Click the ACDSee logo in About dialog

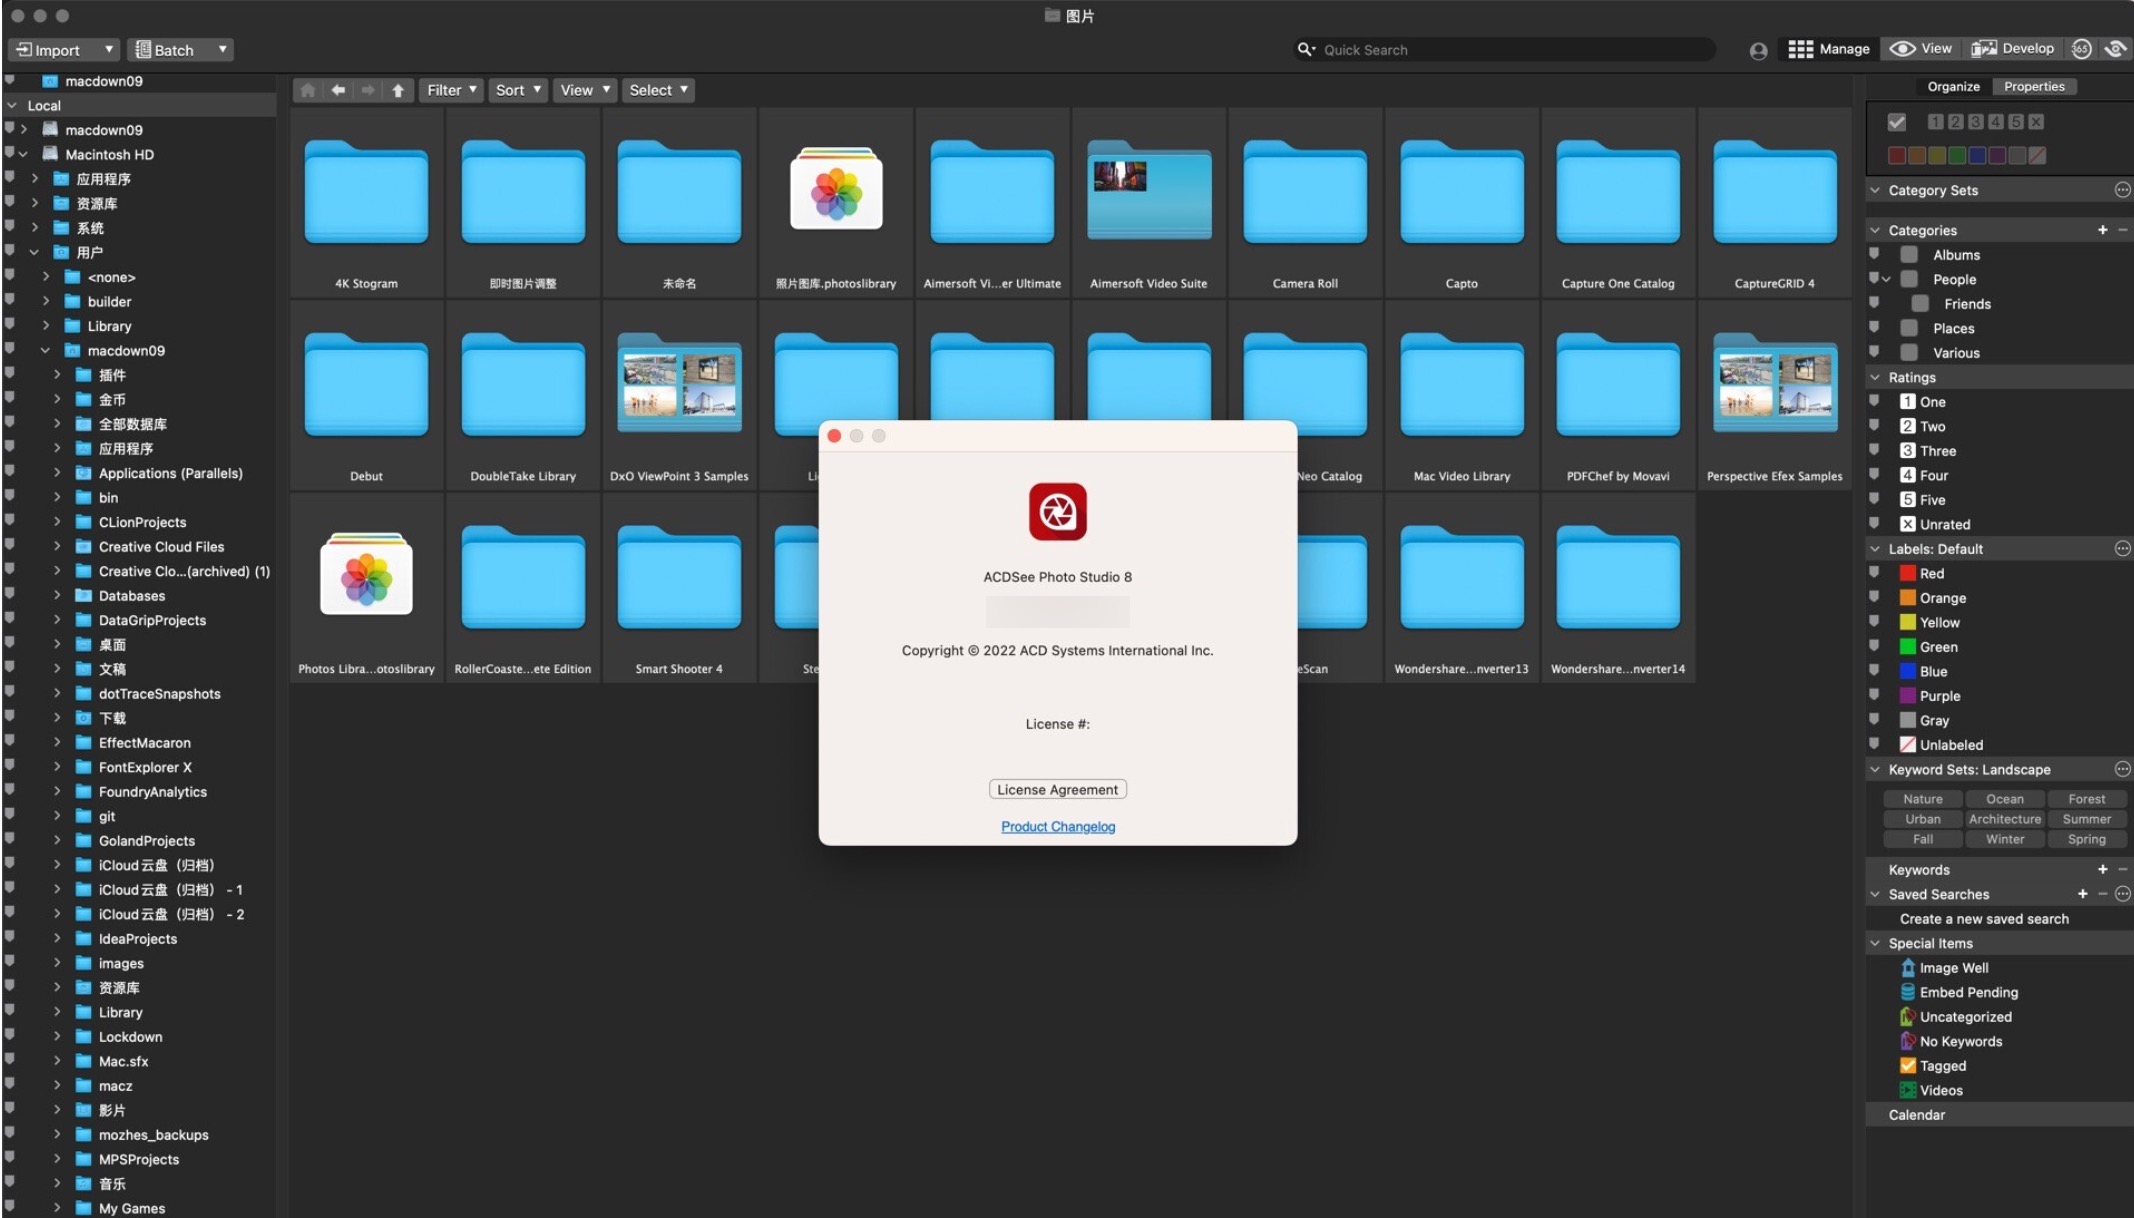coord(1057,512)
